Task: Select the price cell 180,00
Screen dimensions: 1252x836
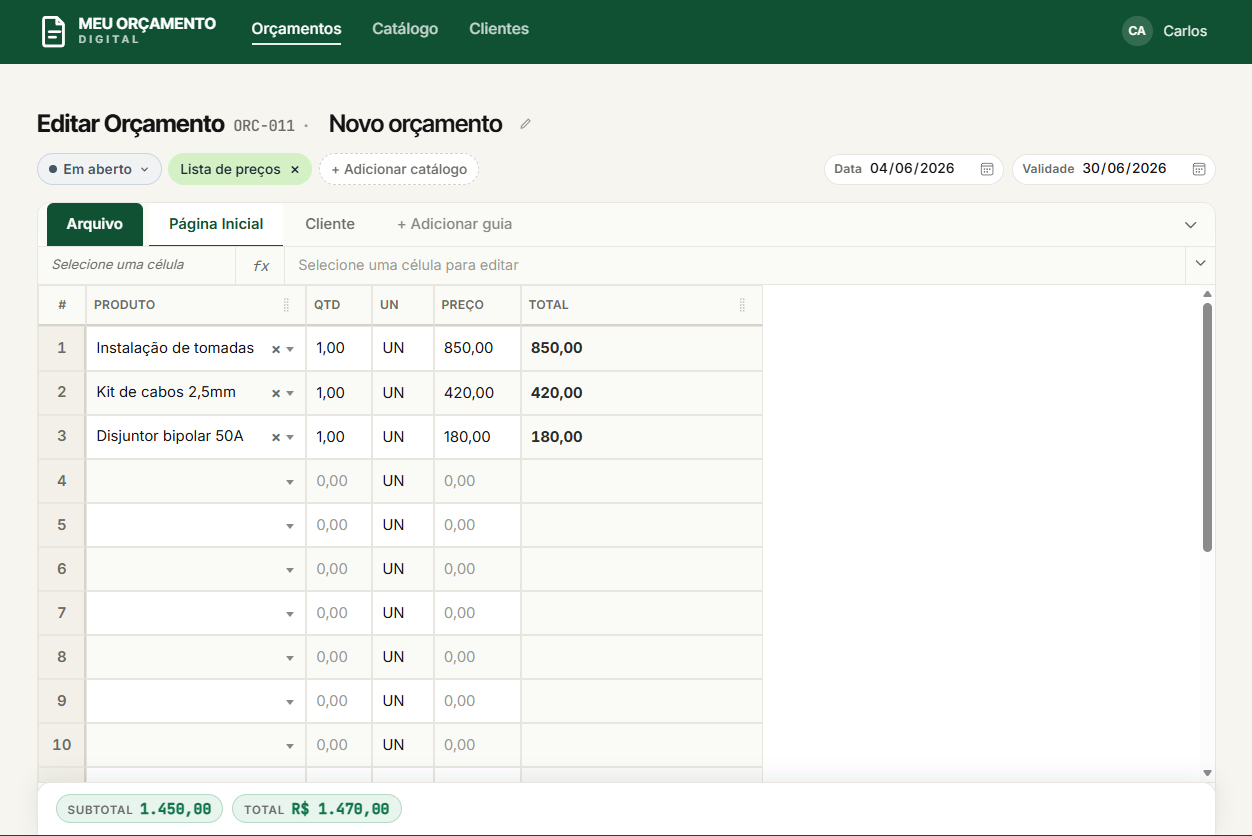Action: click(x=478, y=436)
